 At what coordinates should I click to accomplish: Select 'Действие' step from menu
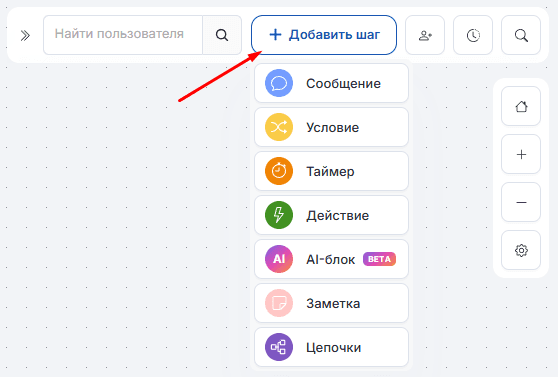tap(331, 215)
